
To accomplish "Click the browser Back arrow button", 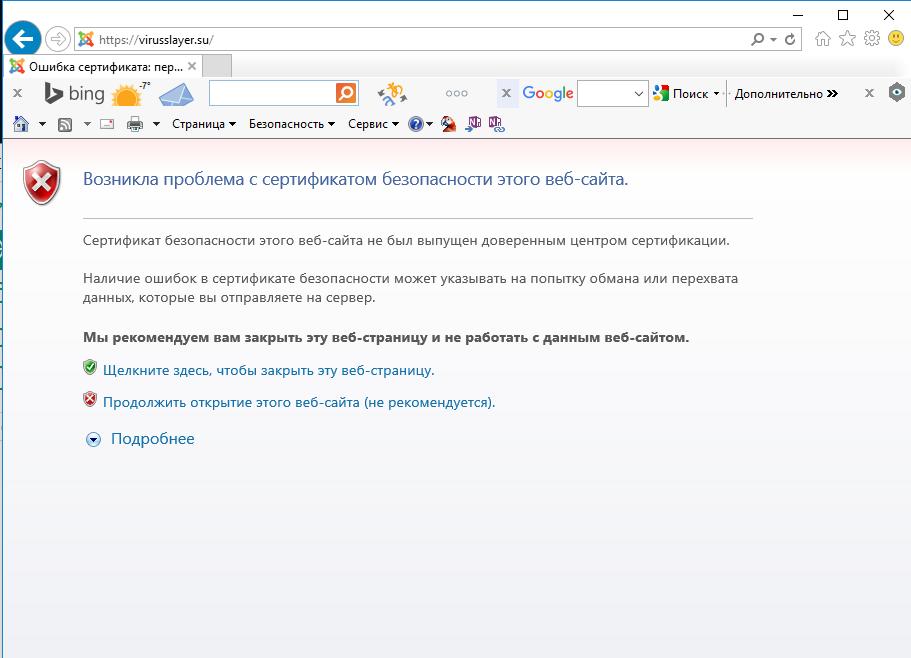I will pyautogui.click(x=22, y=39).
